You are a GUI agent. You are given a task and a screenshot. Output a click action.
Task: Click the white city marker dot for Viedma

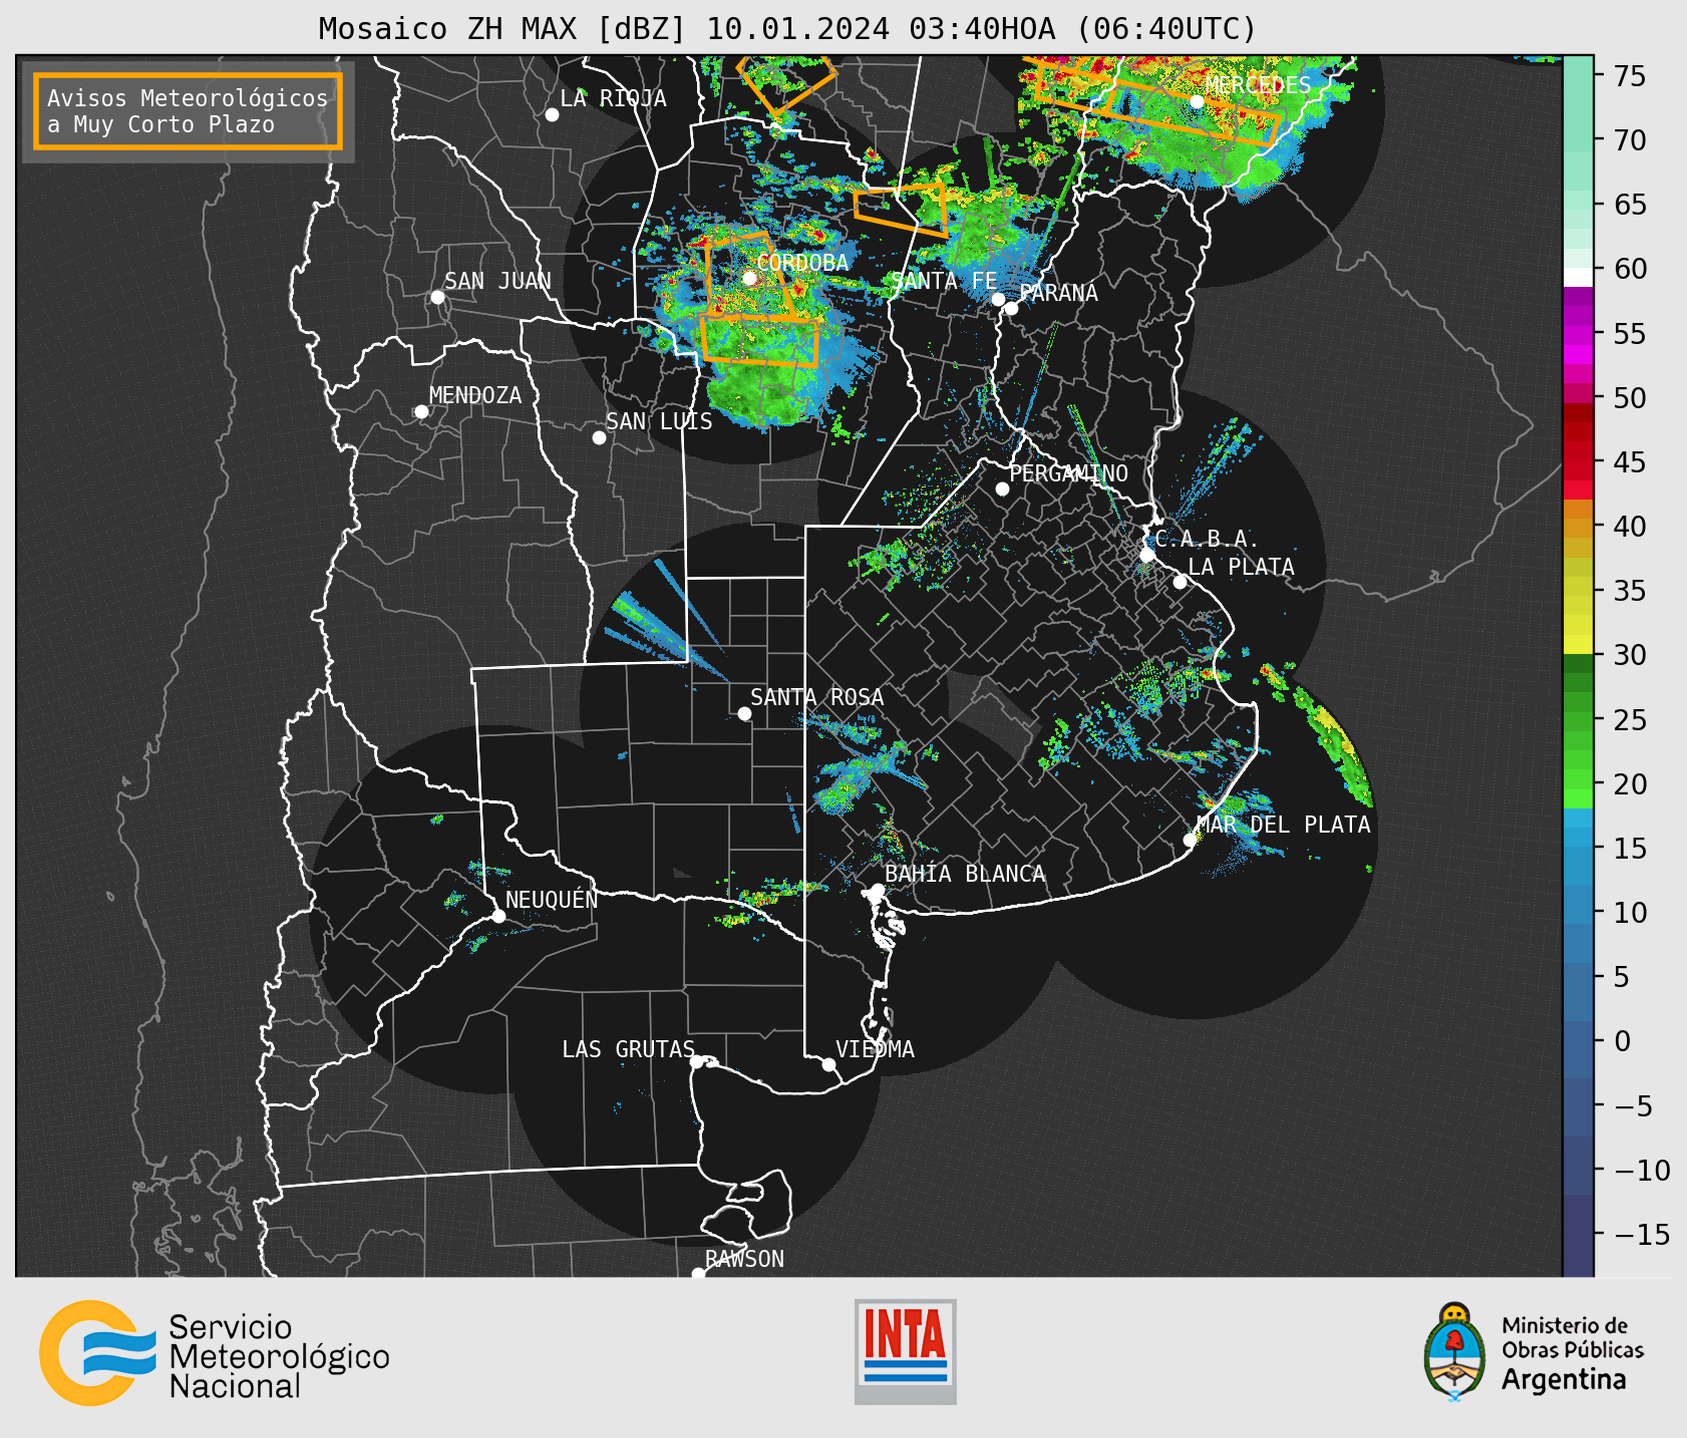click(829, 1065)
